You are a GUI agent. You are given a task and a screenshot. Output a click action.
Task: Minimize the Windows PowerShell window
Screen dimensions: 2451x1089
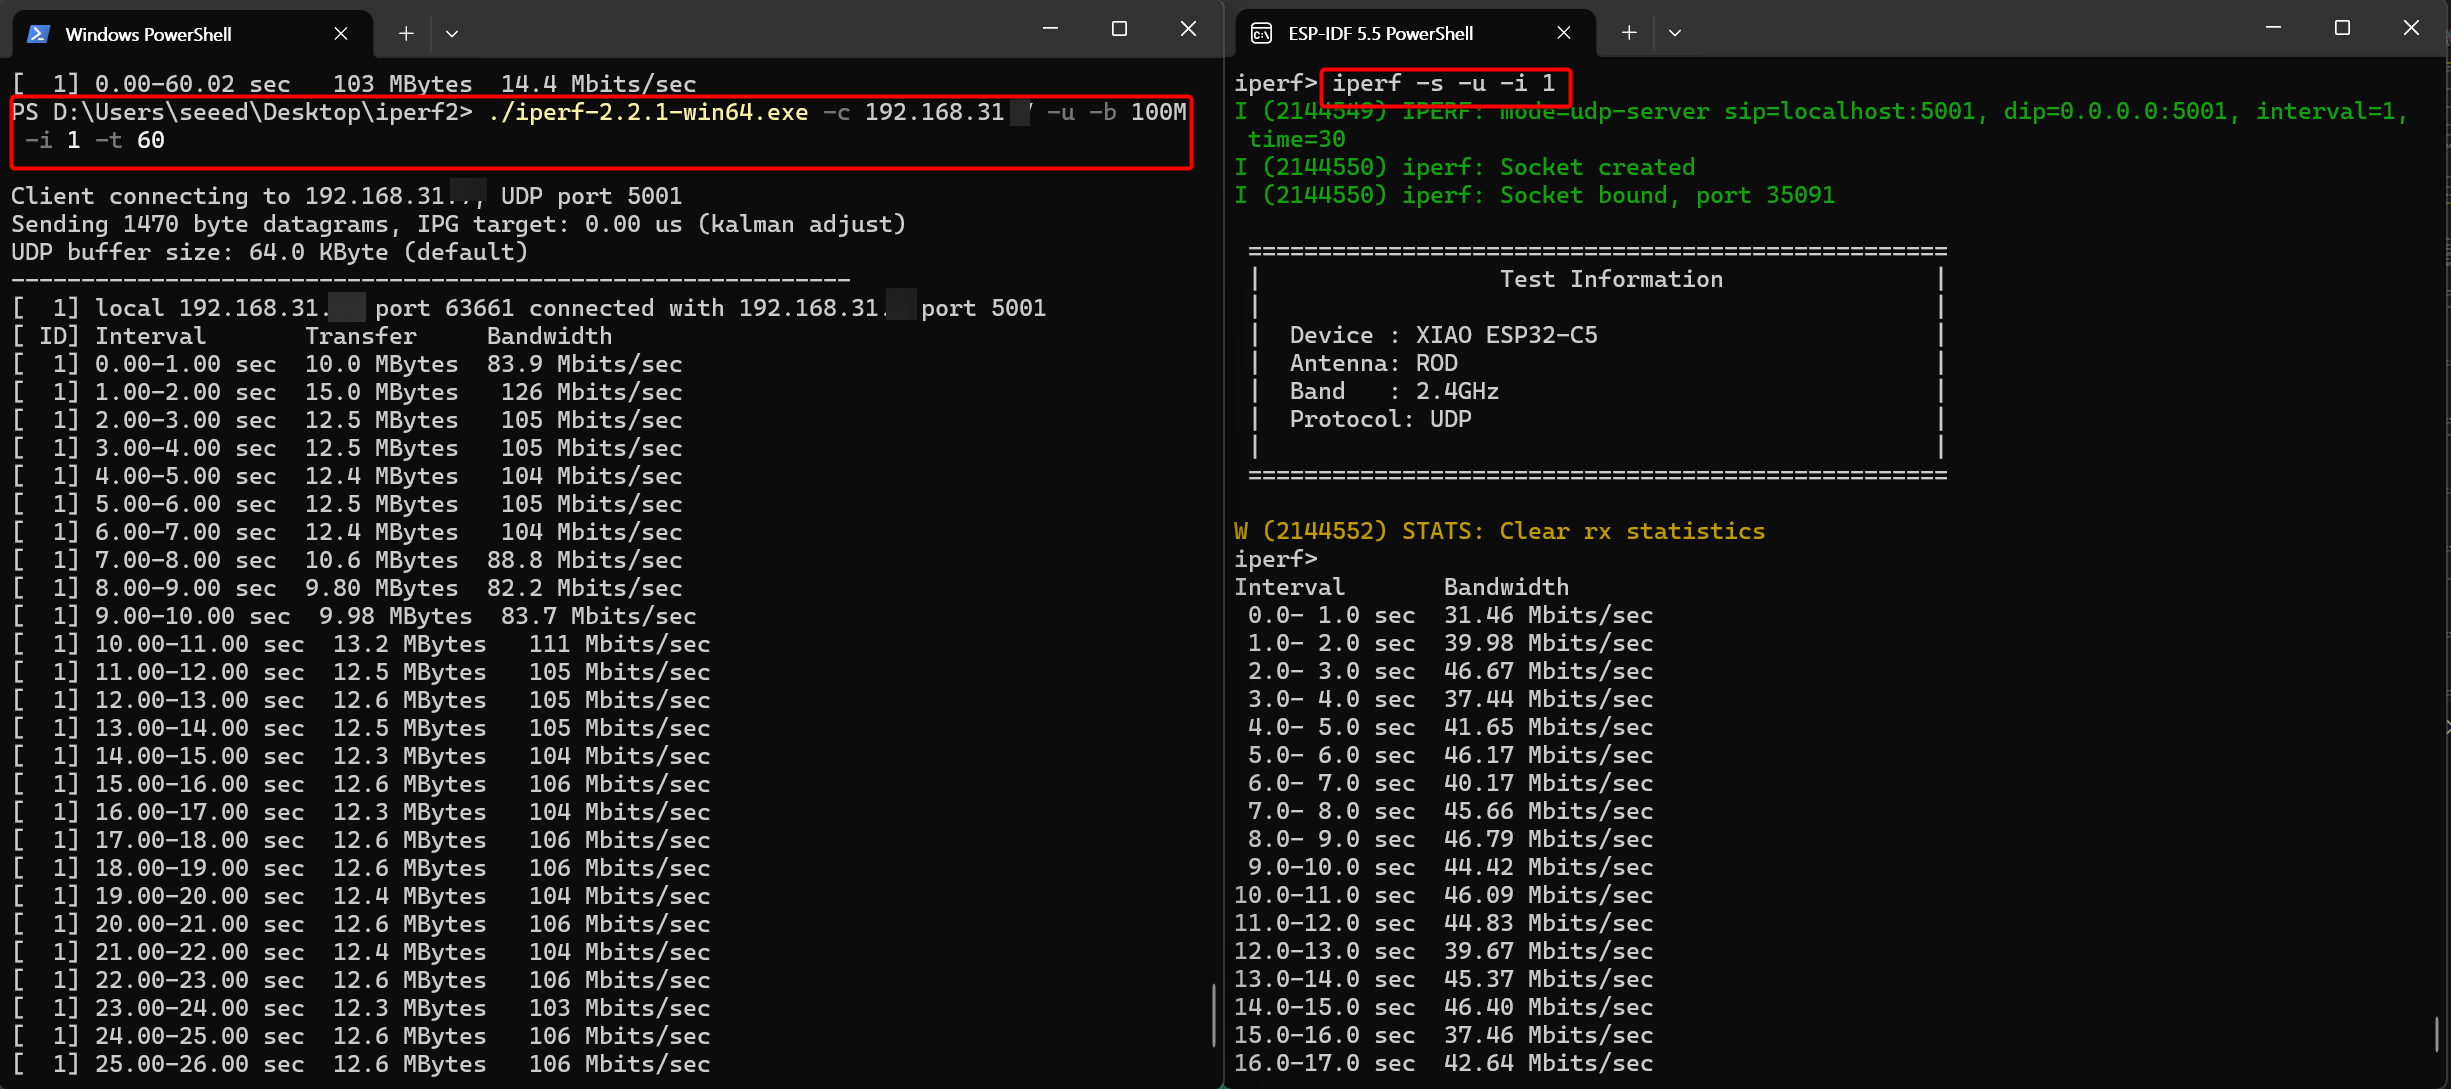pos(1050,29)
